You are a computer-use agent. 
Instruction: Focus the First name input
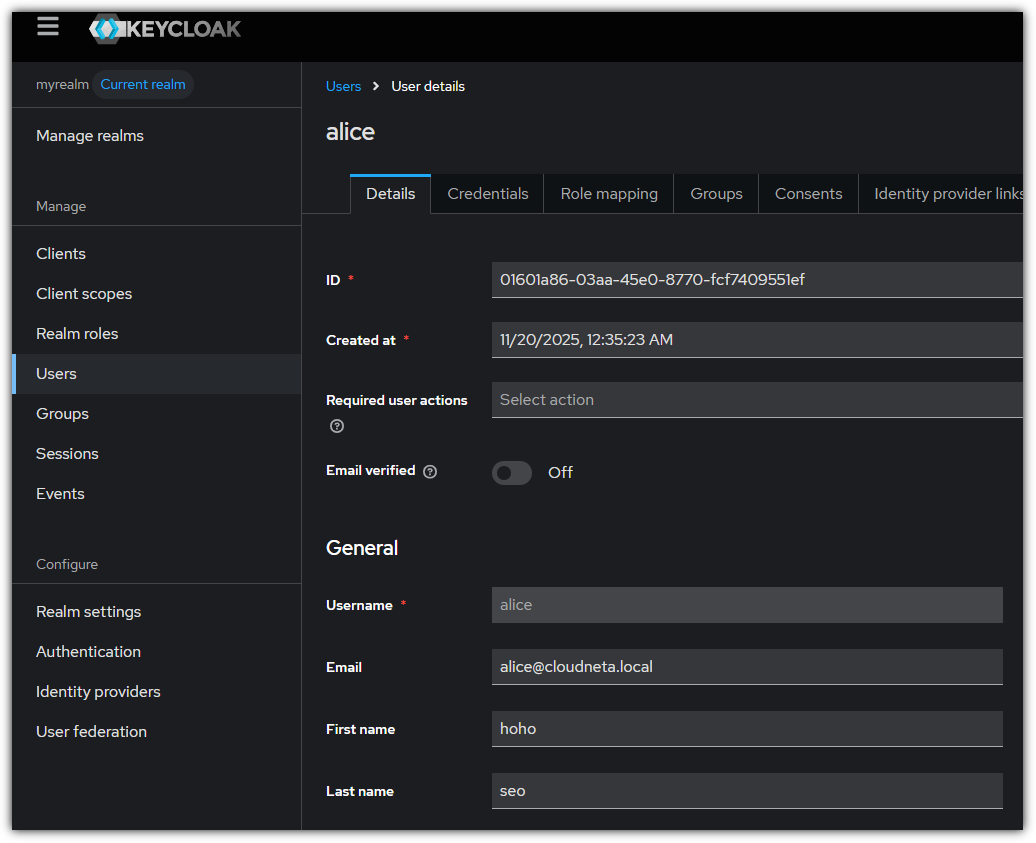[x=747, y=729]
